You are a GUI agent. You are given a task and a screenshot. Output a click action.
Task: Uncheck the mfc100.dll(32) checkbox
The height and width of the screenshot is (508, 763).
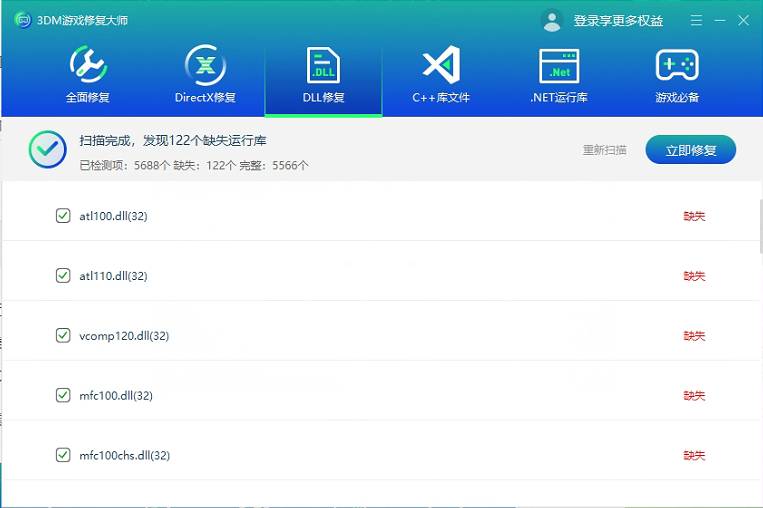click(x=63, y=395)
